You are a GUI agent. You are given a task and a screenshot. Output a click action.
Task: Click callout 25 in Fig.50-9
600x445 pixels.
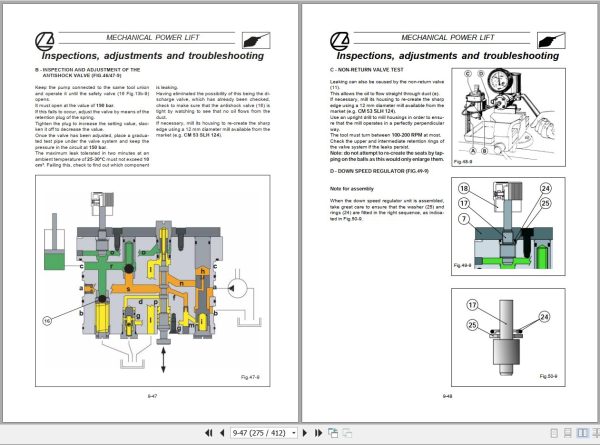[473, 325]
